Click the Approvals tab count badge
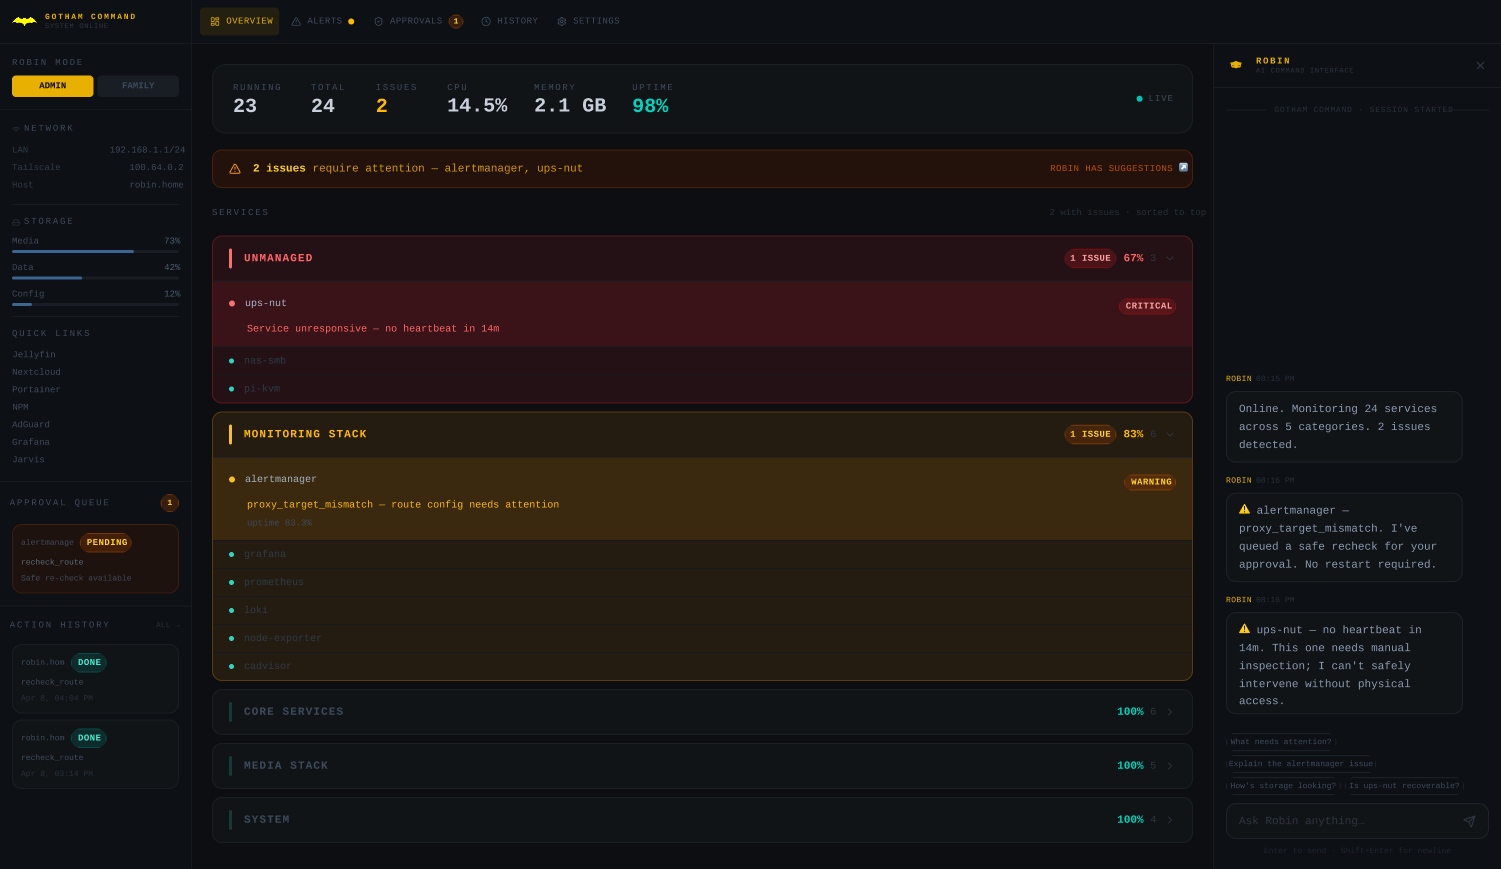 [x=456, y=21]
